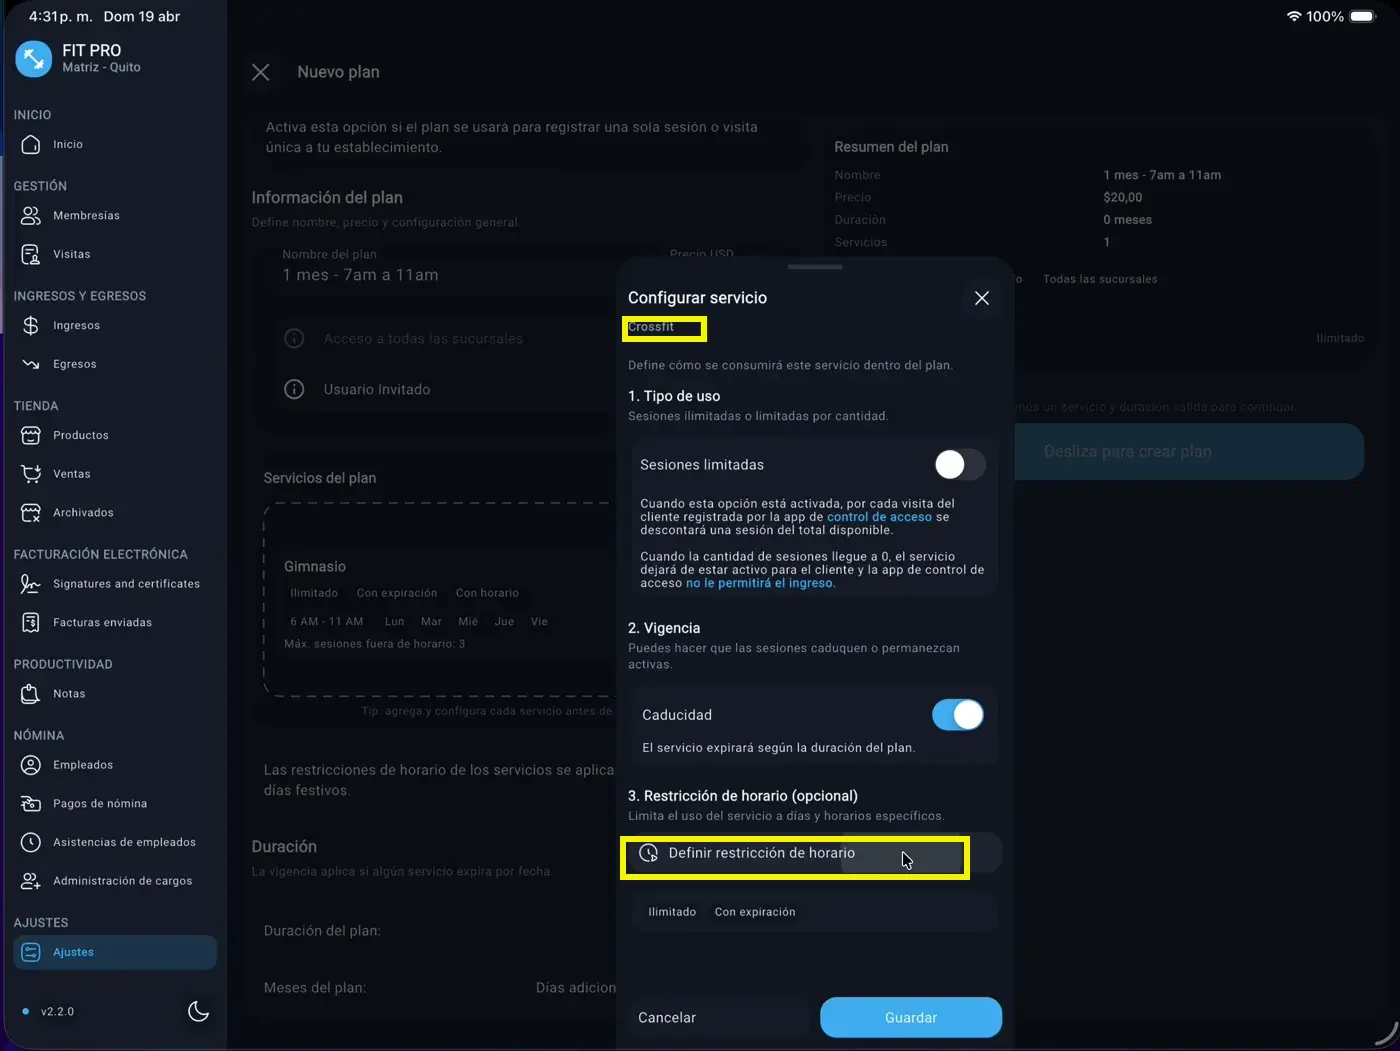Click Cancelar in the service dialog
1400x1051 pixels.
coord(667,1018)
